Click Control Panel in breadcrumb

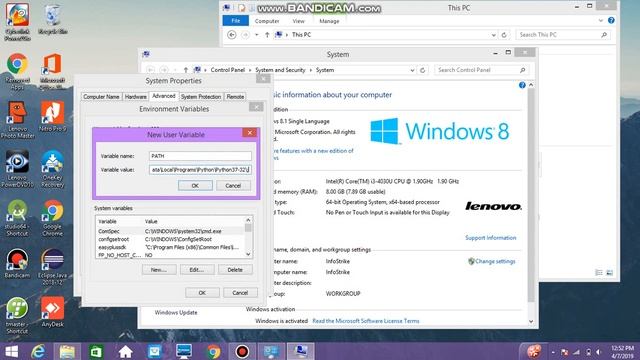(227, 70)
